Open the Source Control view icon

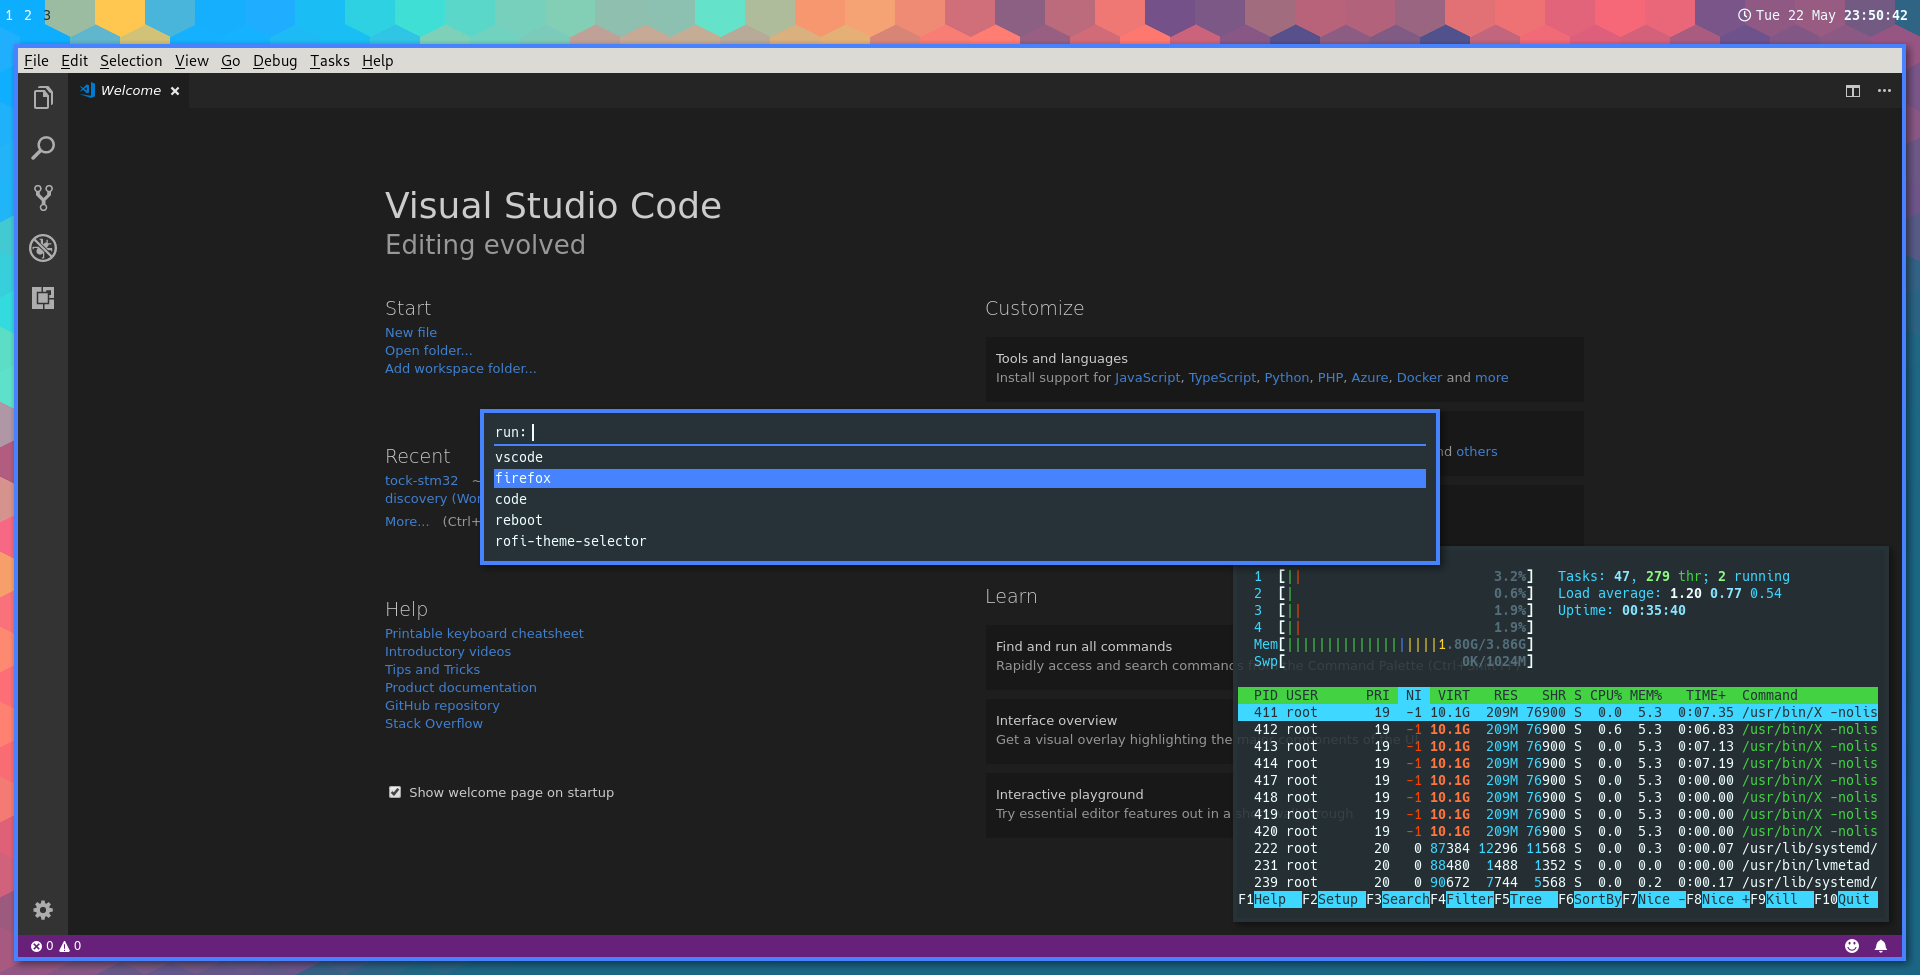pyautogui.click(x=43, y=198)
